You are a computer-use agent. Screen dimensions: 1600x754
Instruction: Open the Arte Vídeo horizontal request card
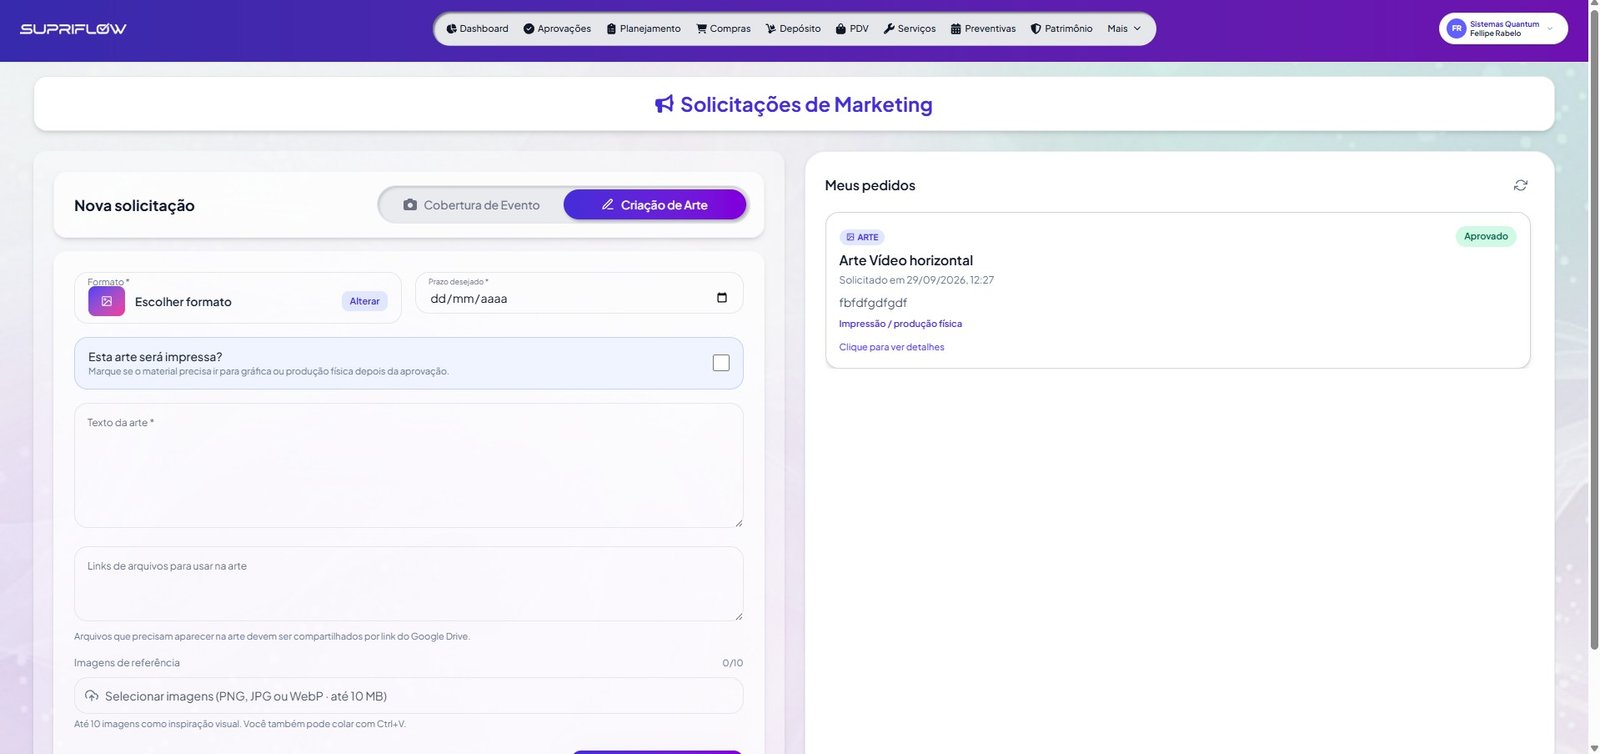pos(1178,290)
